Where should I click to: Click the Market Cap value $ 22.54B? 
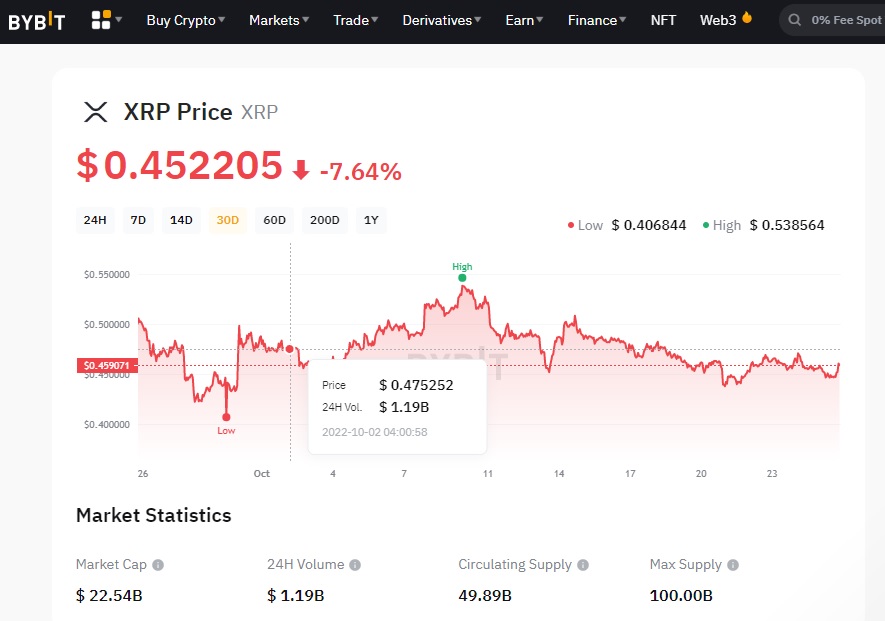(109, 596)
